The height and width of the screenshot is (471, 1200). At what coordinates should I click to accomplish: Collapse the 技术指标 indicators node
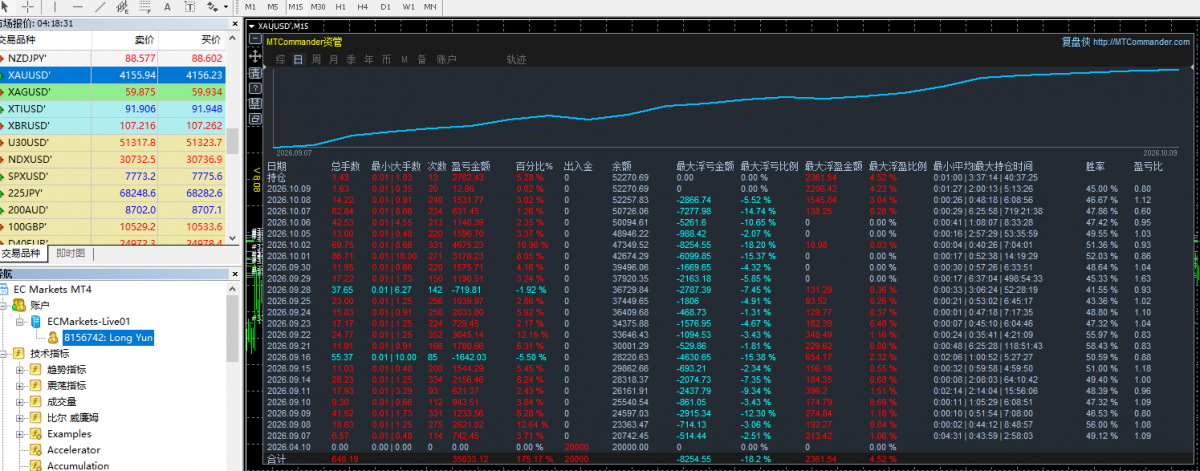[4, 354]
